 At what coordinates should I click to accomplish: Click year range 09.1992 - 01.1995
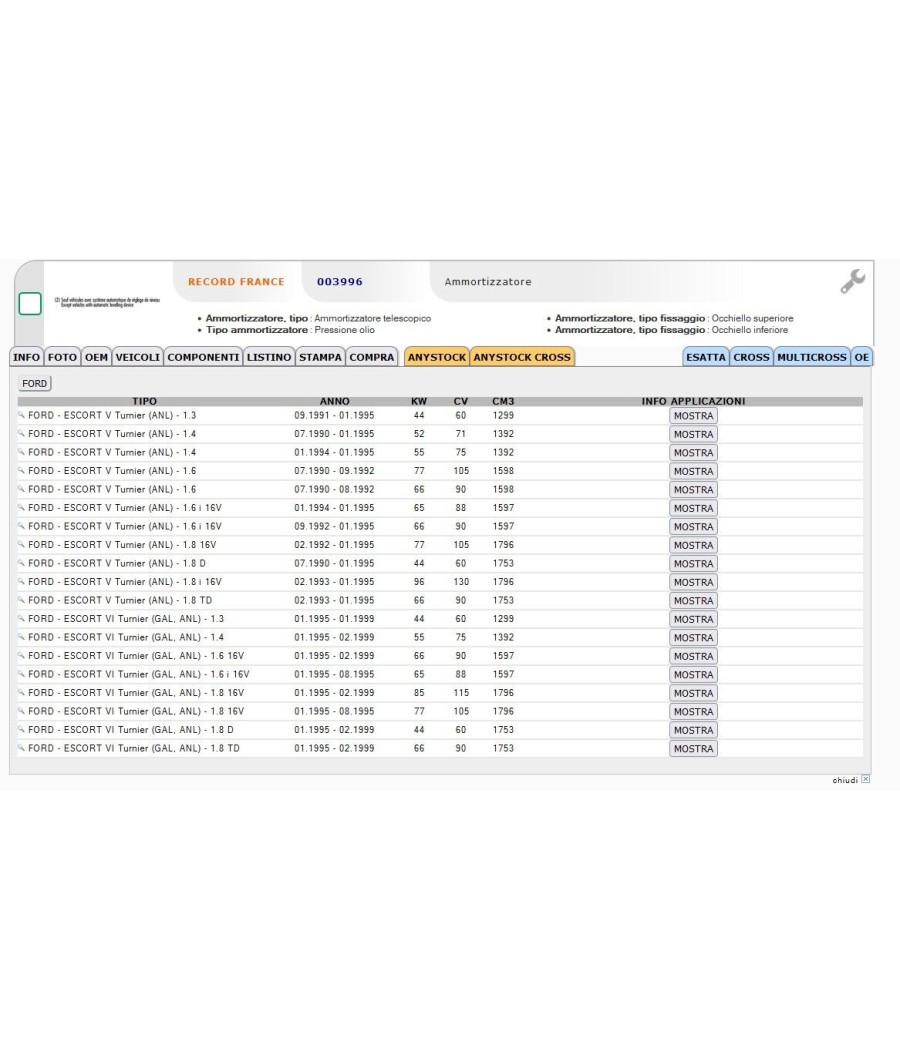tap(334, 526)
